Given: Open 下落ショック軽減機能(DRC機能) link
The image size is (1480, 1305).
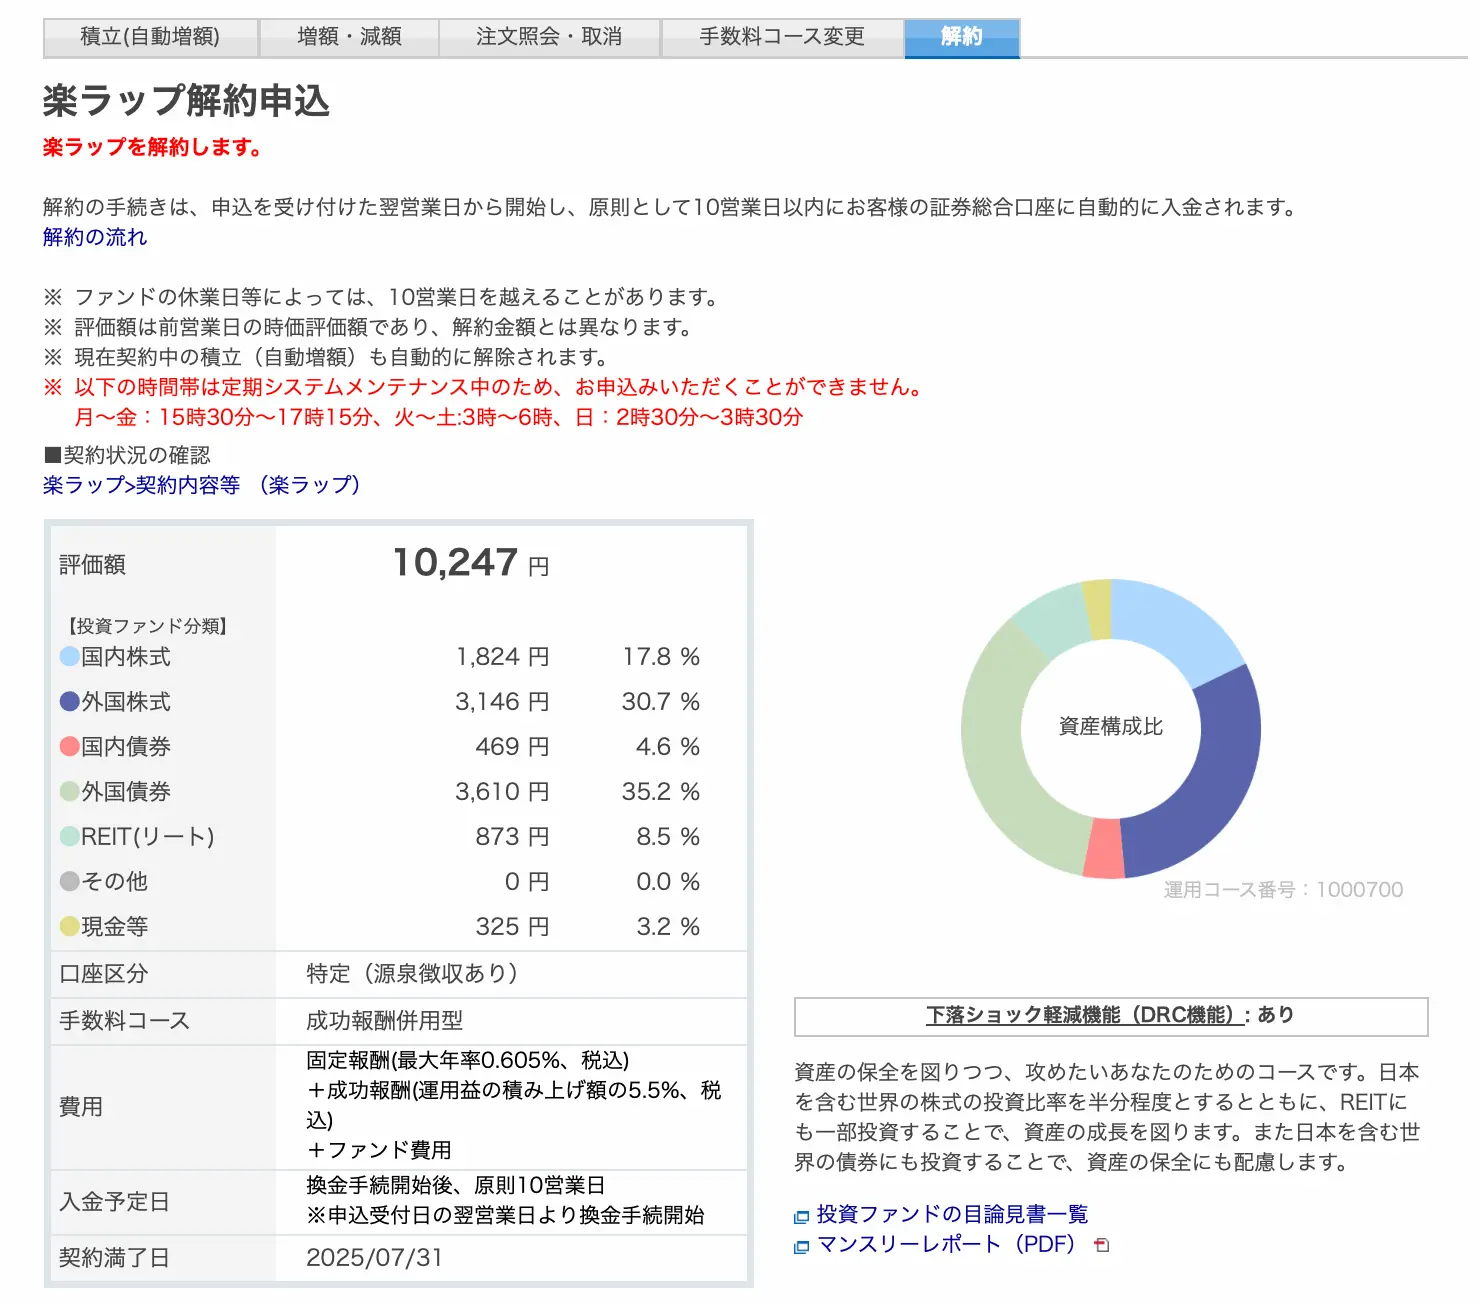Looking at the screenshot, I should tap(1085, 1015).
